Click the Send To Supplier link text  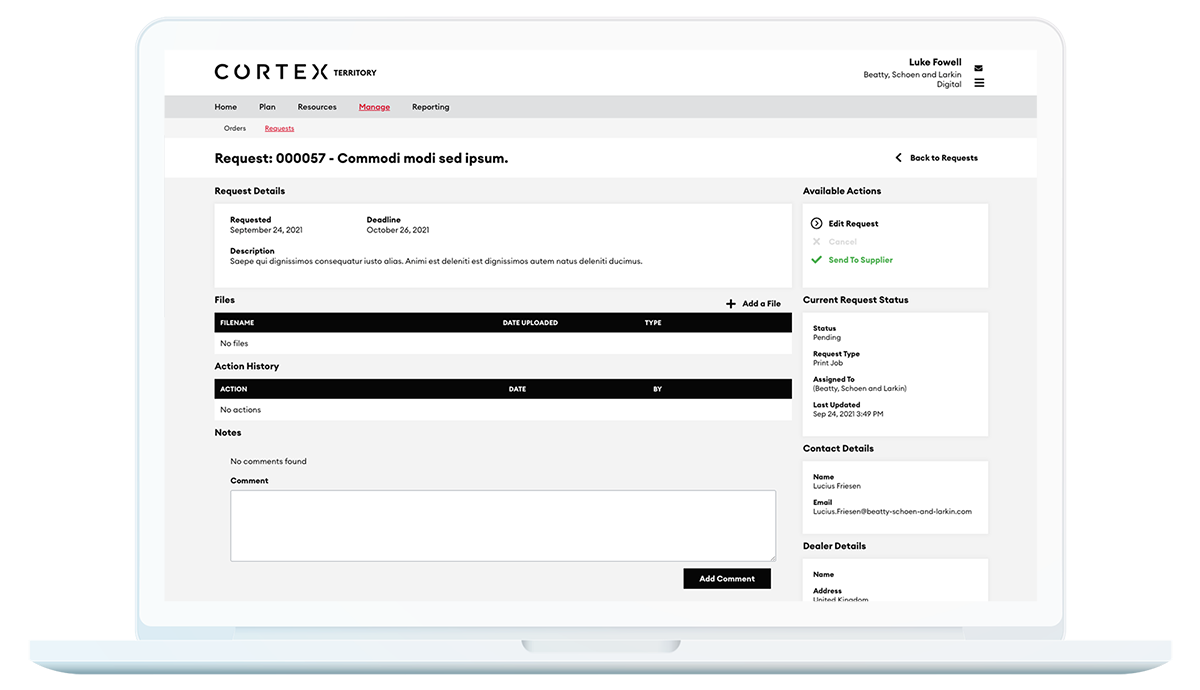pos(860,260)
